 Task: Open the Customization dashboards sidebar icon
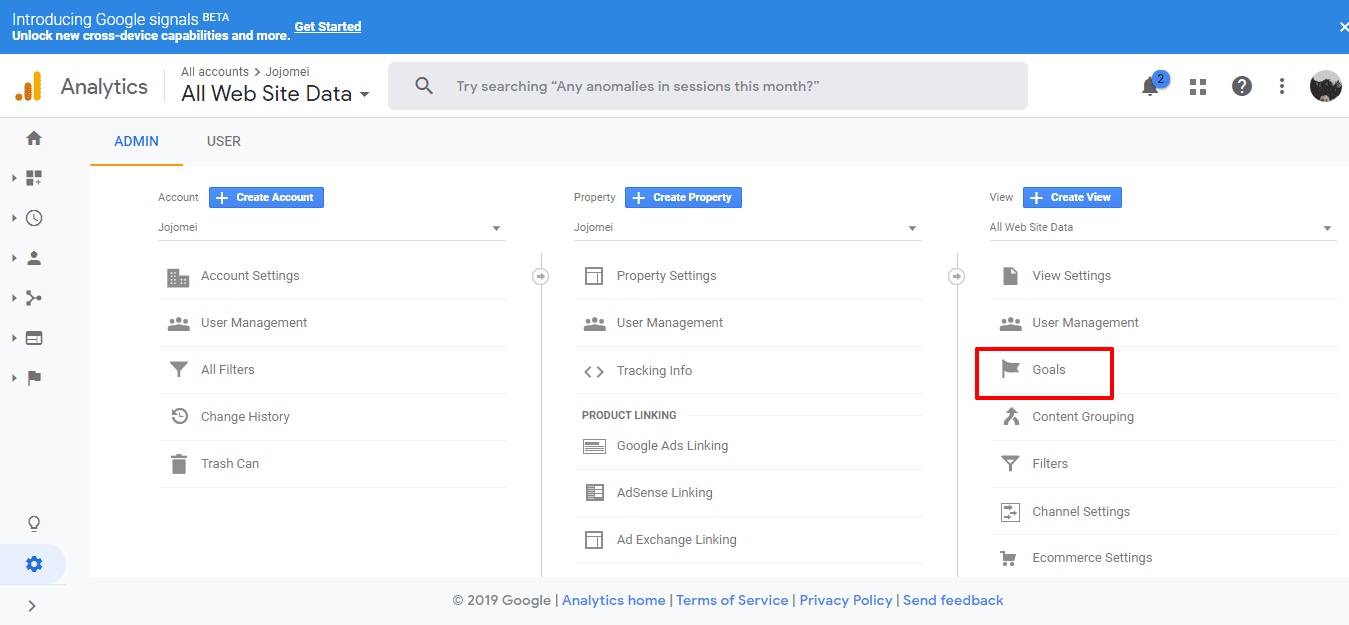(x=34, y=178)
